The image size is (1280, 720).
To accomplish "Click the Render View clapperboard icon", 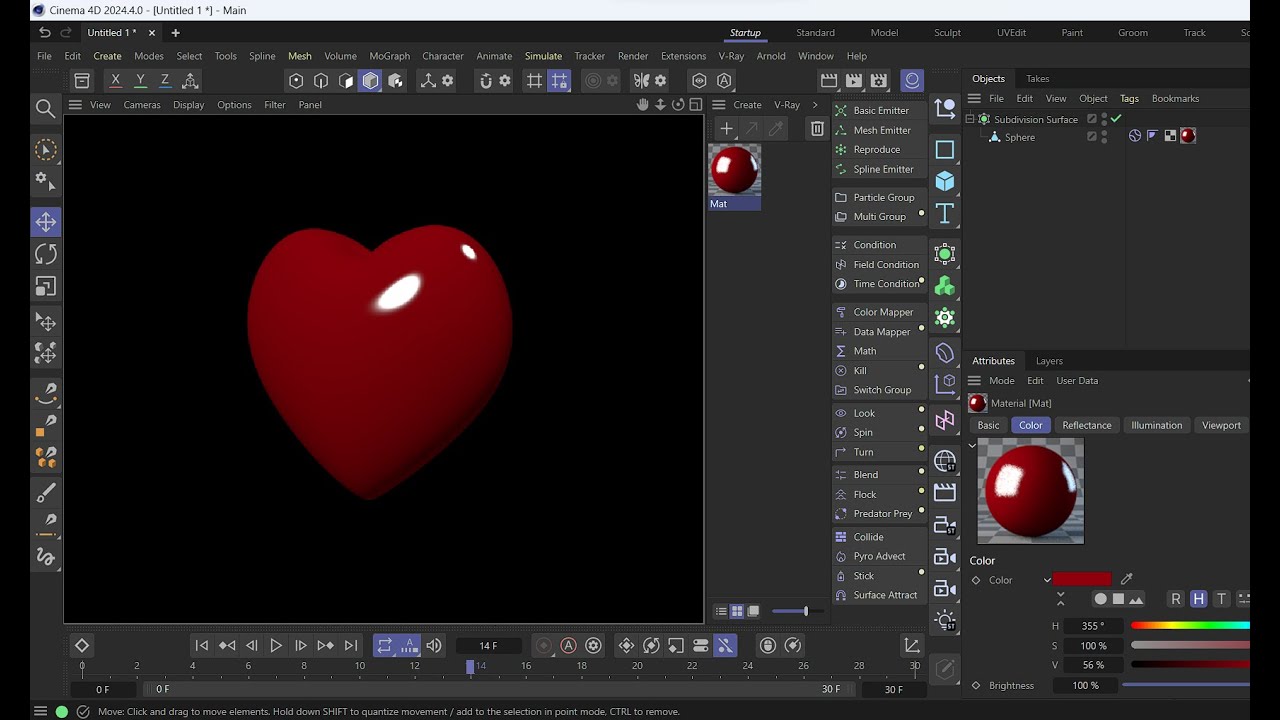I will 829,81.
